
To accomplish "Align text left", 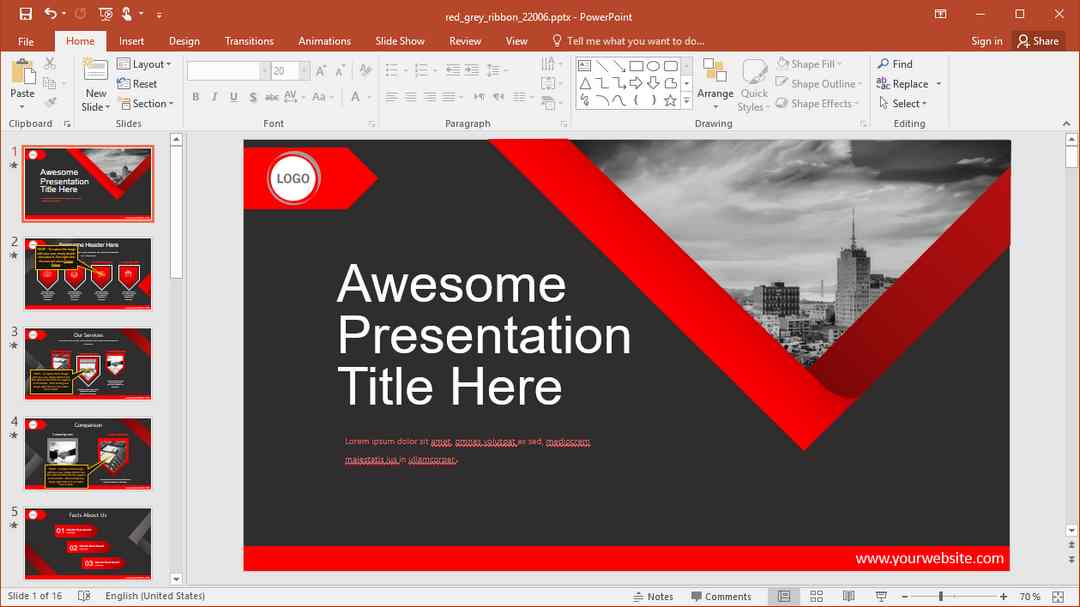I will (x=392, y=97).
